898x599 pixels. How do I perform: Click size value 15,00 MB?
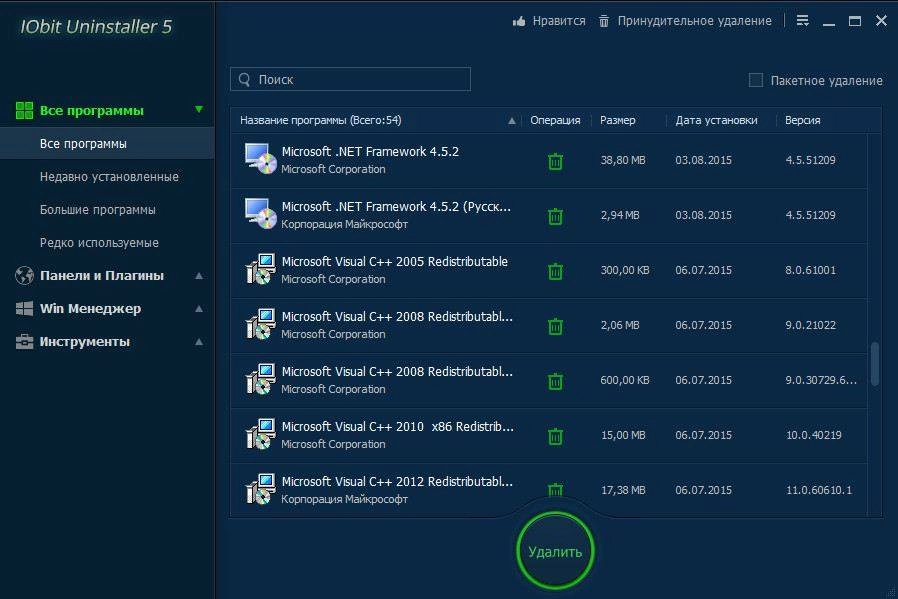623,435
